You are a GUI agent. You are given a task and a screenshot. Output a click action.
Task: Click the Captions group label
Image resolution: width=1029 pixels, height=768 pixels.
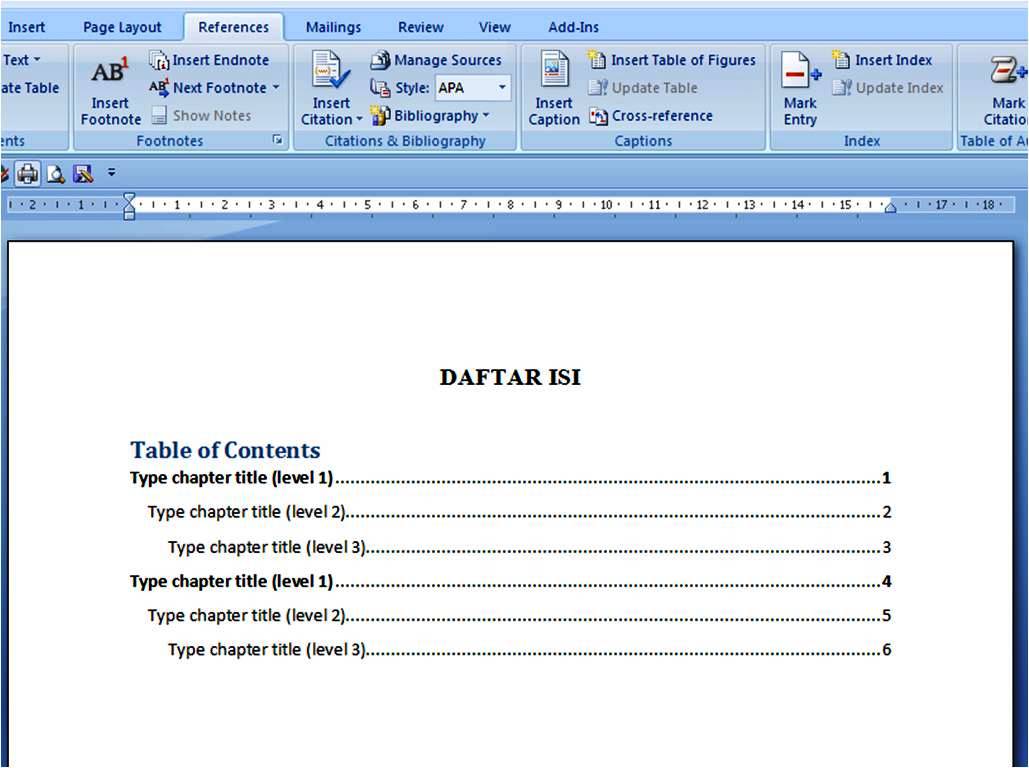(x=643, y=141)
